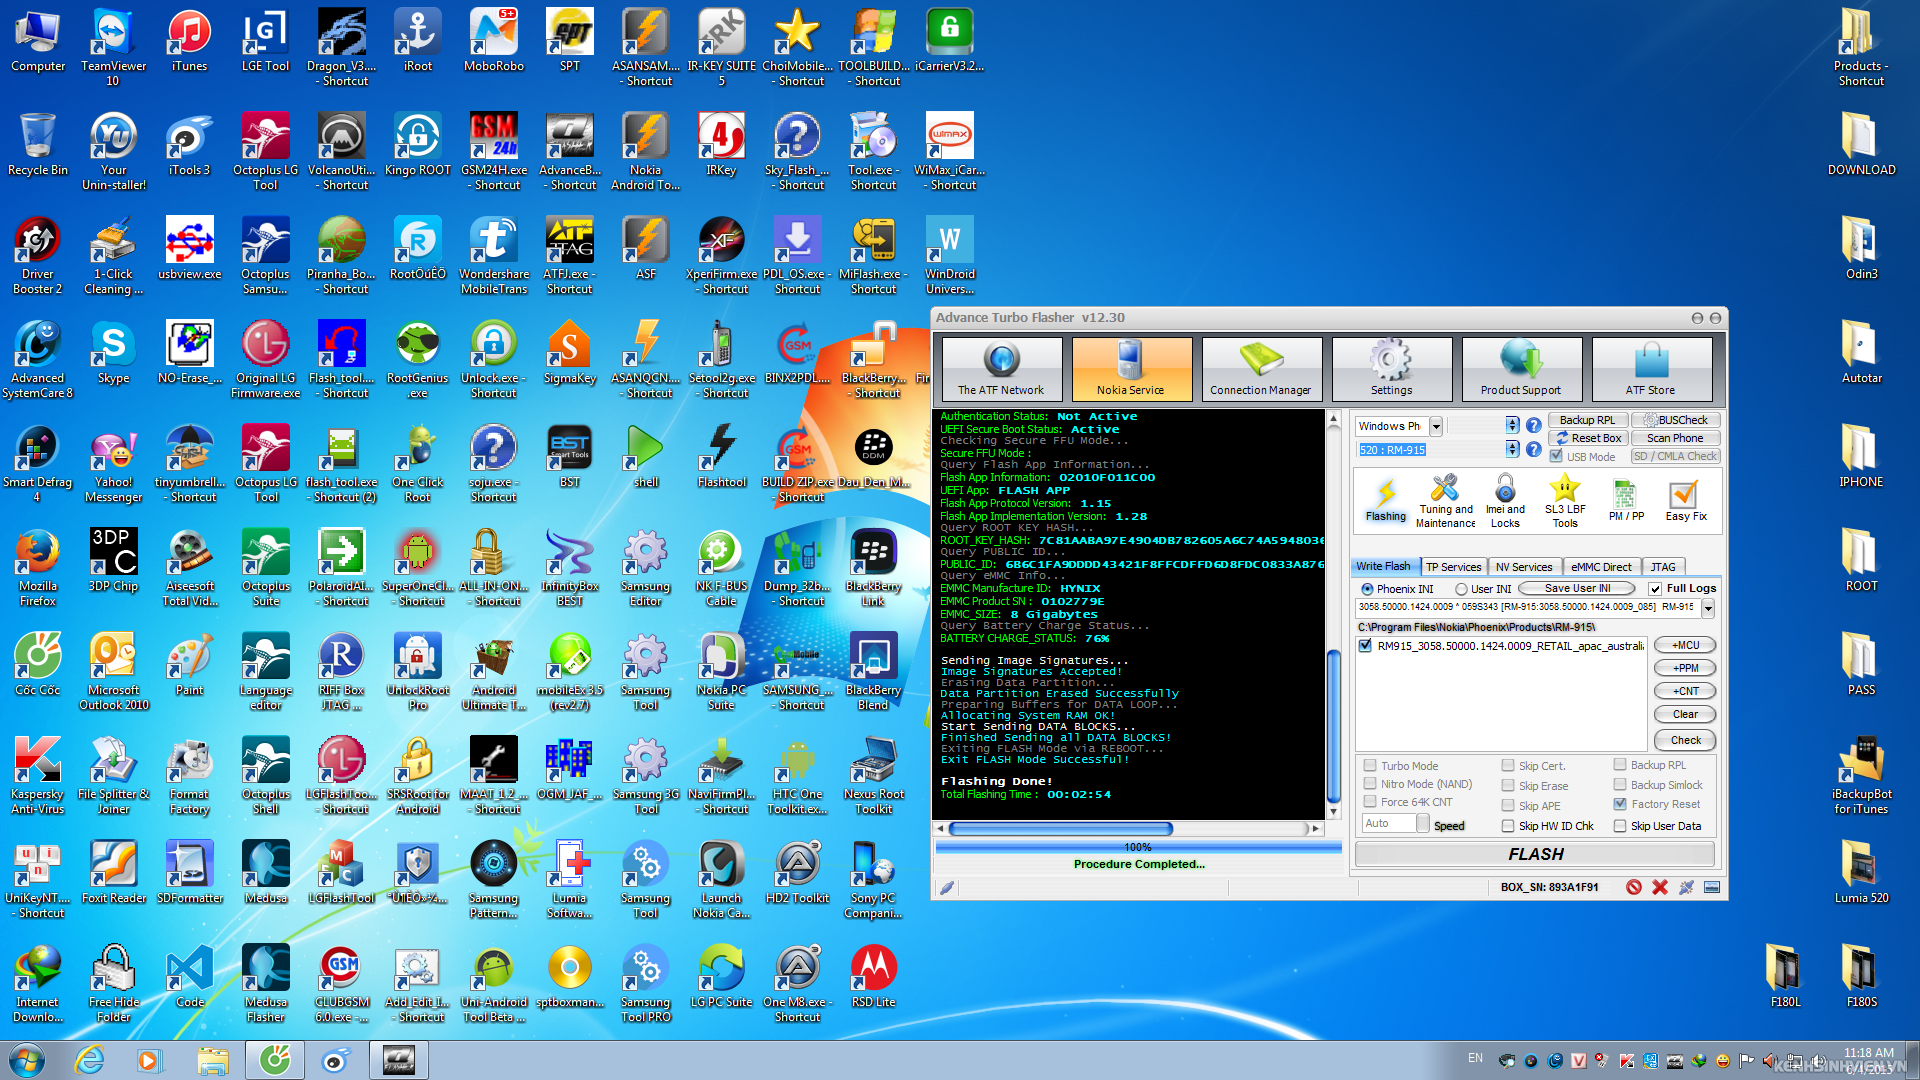Open the Auto speed dropdown
1920x1080 pixels.
click(1422, 823)
